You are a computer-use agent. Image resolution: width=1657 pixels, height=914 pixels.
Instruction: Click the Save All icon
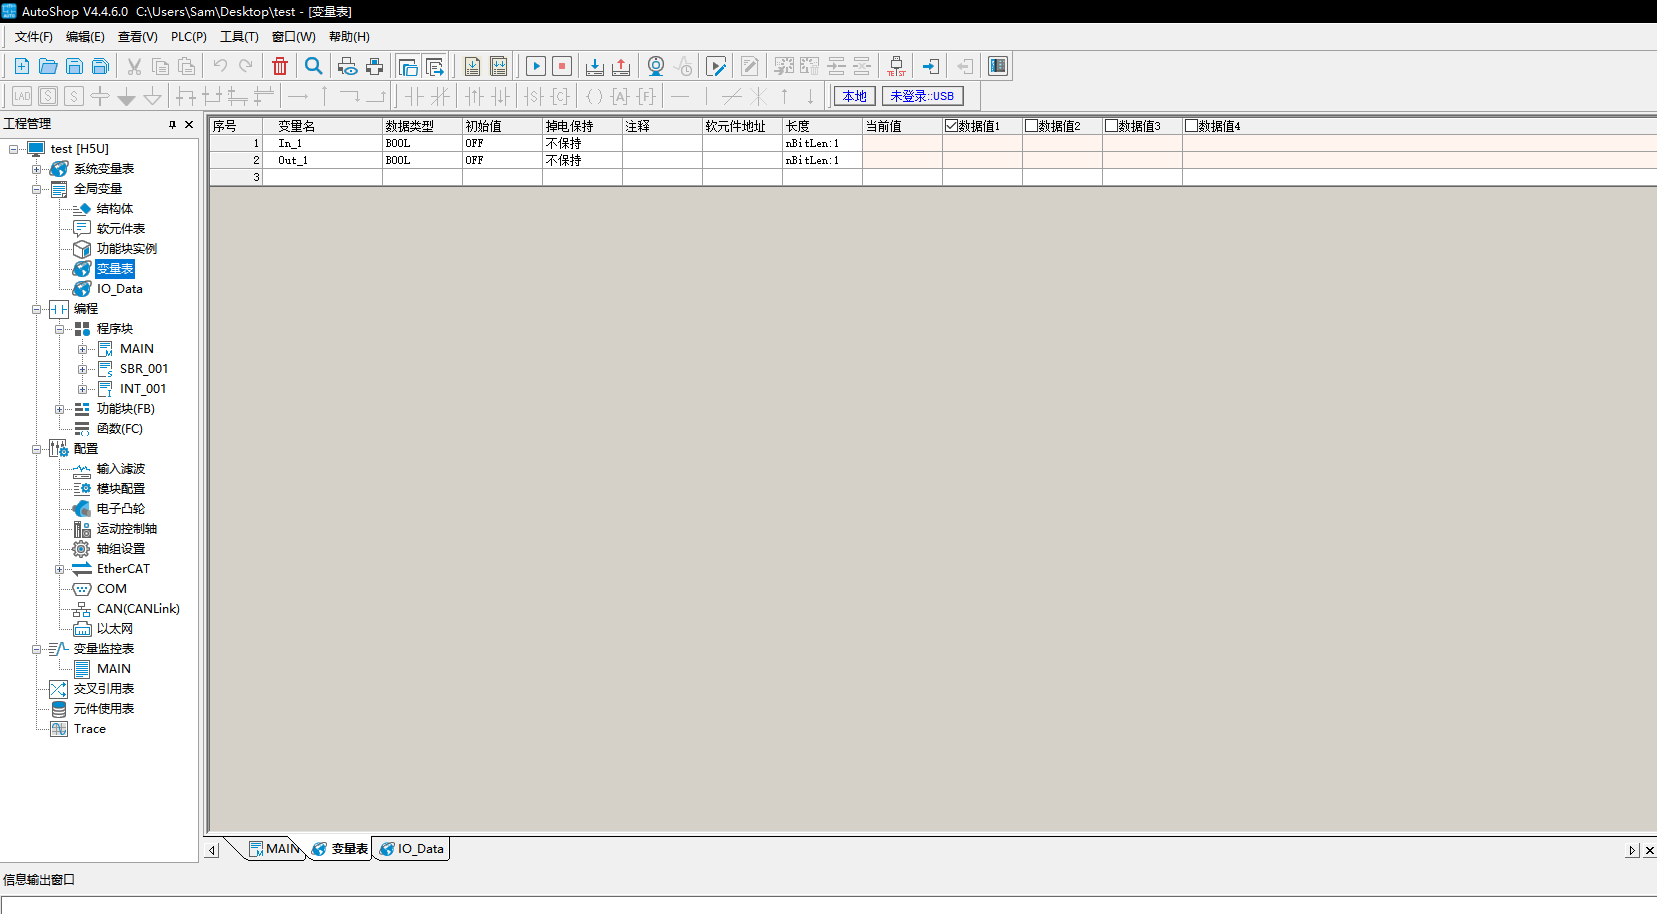pos(100,66)
